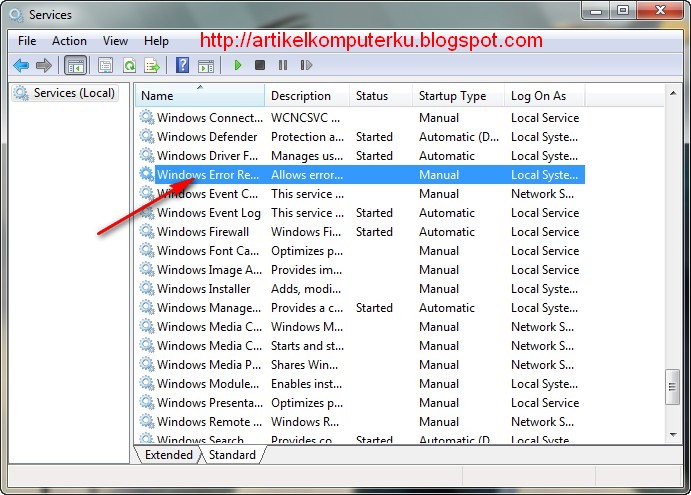Sort by the Description column header

point(307,96)
